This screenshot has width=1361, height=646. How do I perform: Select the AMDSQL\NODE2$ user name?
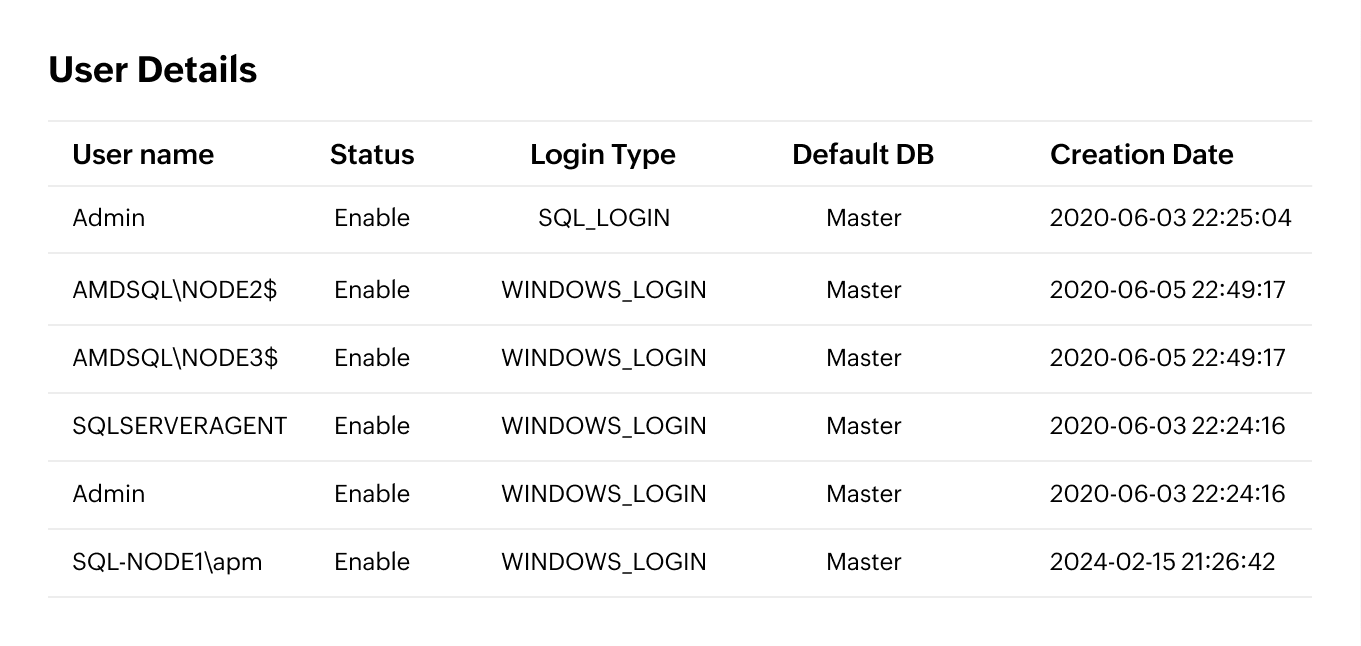point(175,290)
